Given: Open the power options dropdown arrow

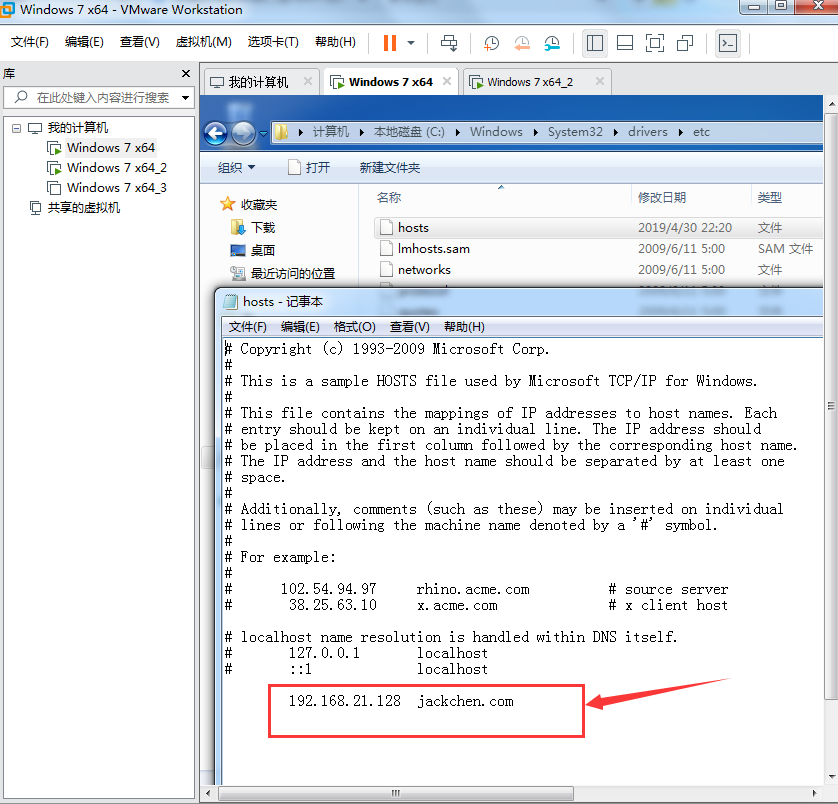Looking at the screenshot, I should coord(411,43).
